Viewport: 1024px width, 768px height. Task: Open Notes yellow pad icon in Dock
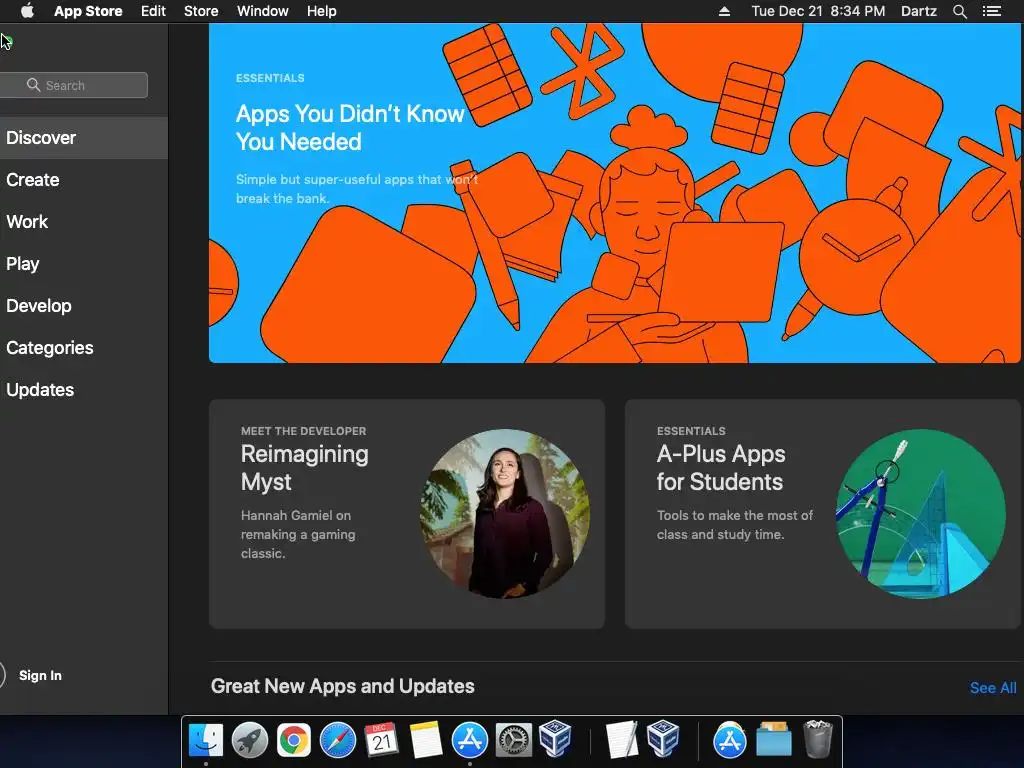(425, 740)
